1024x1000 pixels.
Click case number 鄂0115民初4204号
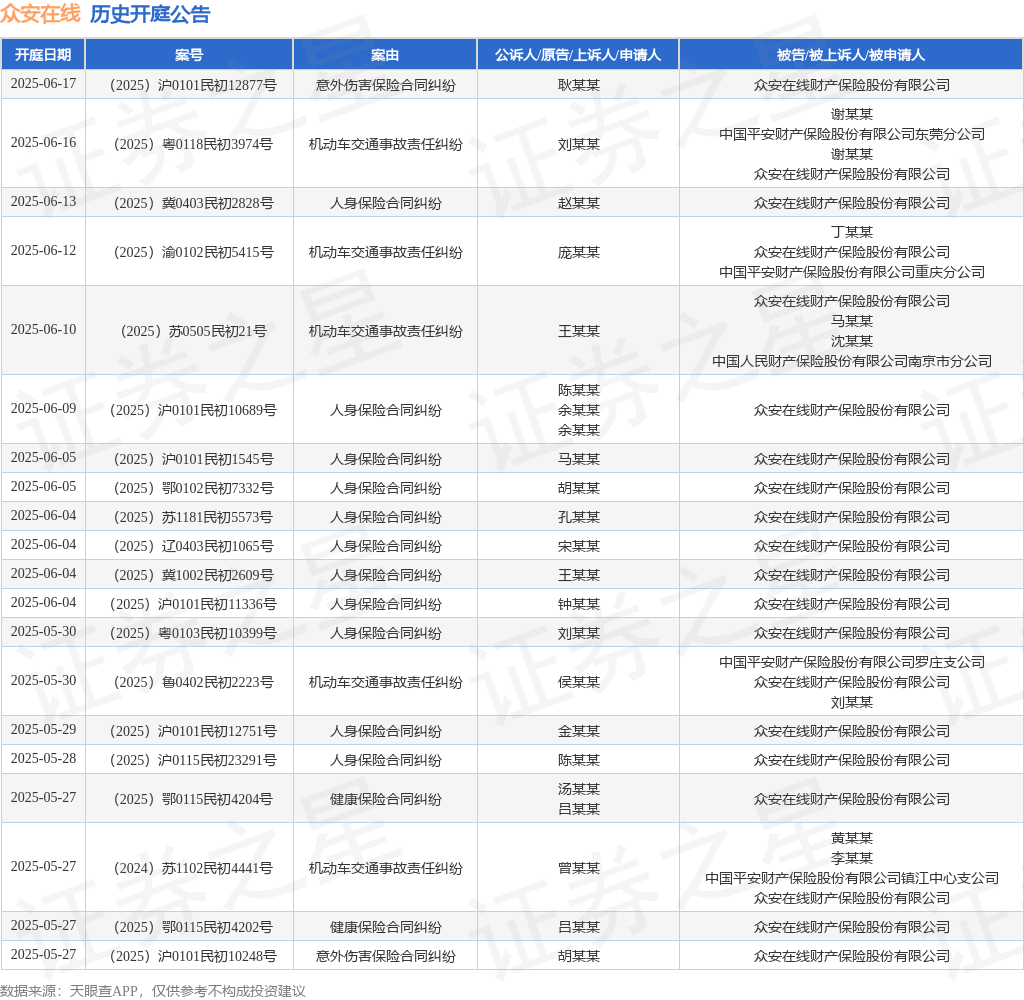pyautogui.click(x=193, y=799)
